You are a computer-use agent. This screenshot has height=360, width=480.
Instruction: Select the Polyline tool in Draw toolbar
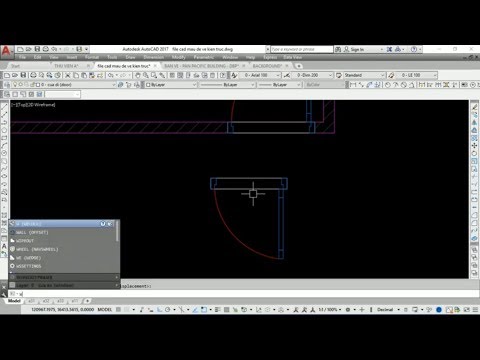4,123
